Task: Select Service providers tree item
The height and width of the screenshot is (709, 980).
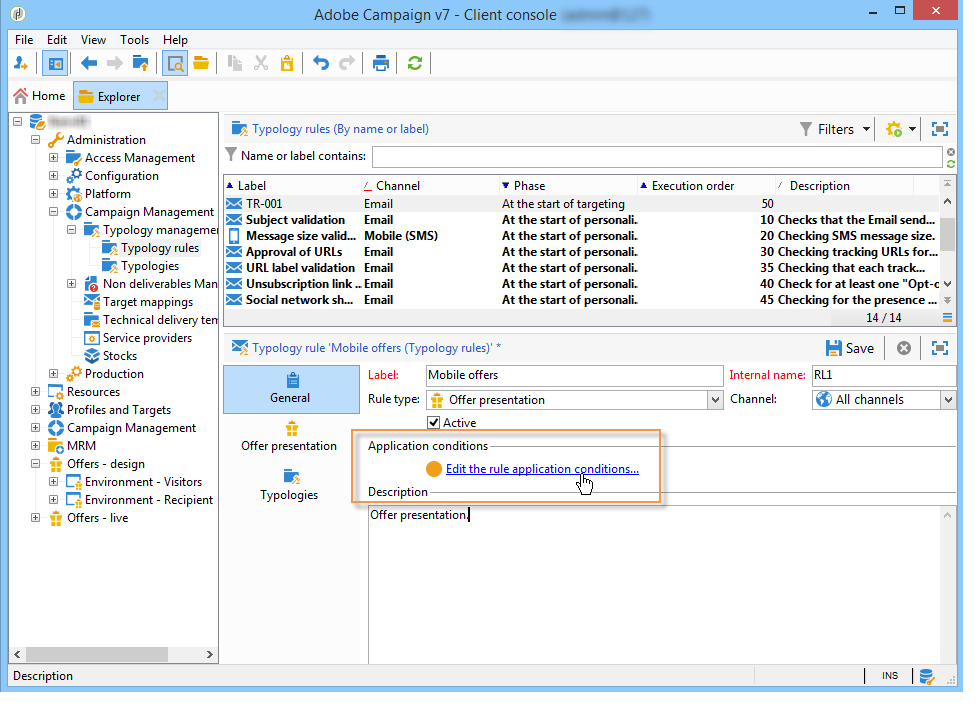Action: [x=148, y=338]
